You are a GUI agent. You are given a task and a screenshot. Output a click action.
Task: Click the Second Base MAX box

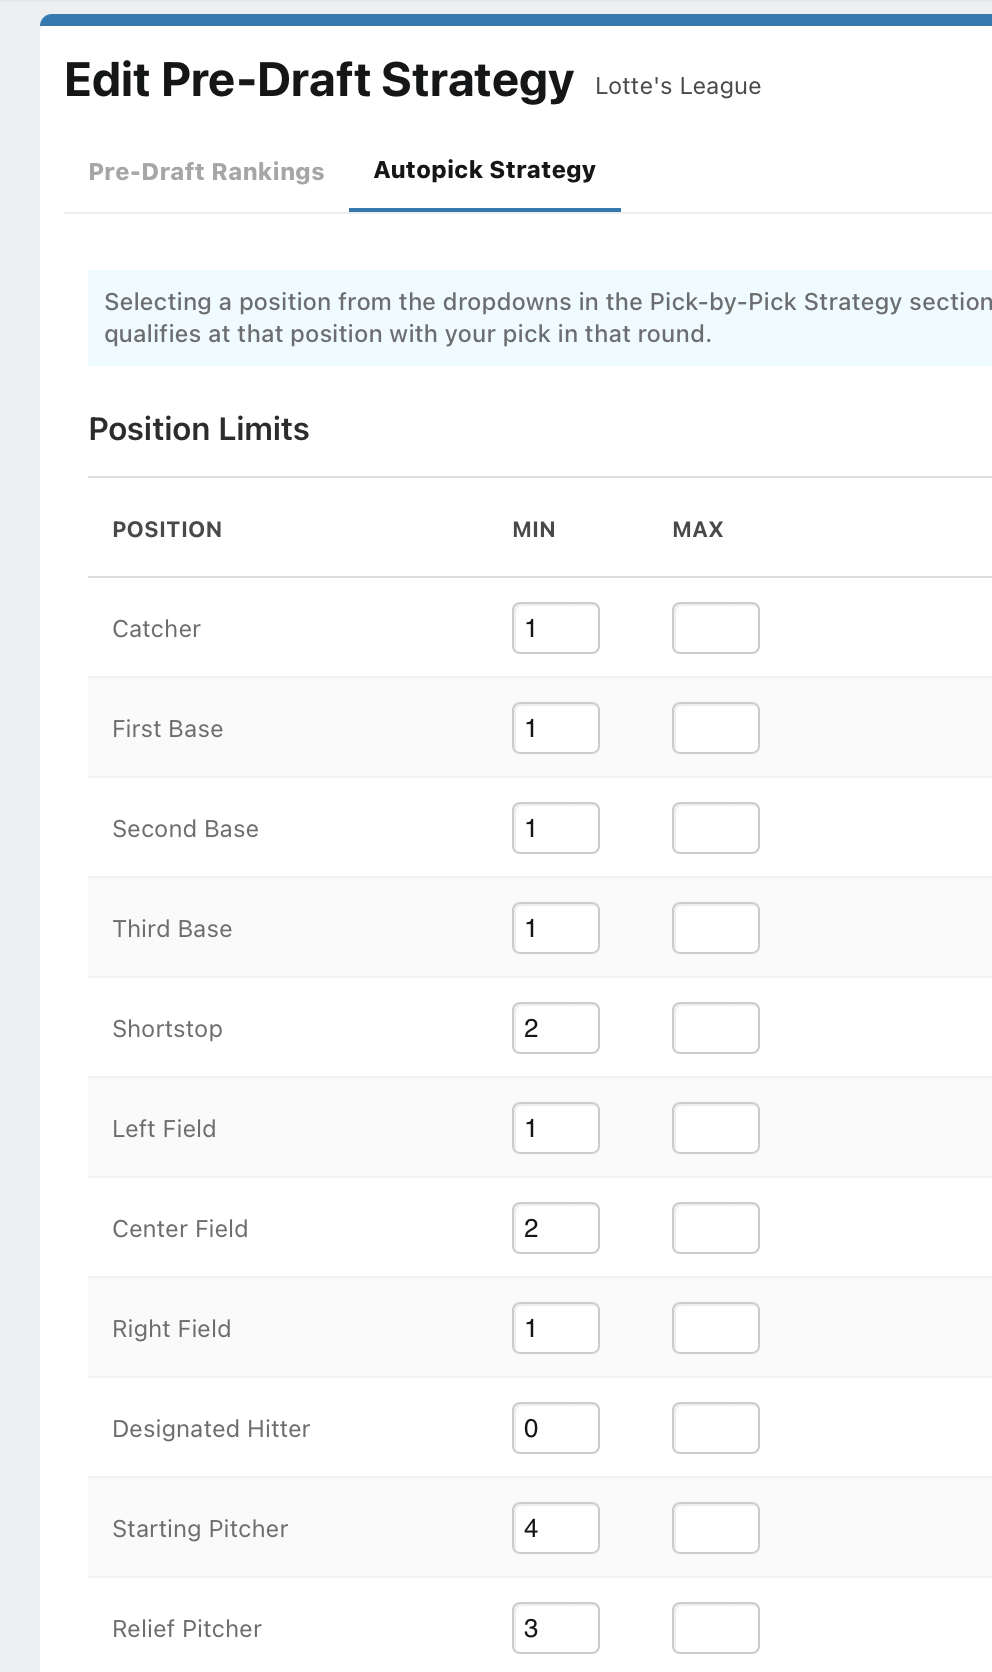point(716,828)
